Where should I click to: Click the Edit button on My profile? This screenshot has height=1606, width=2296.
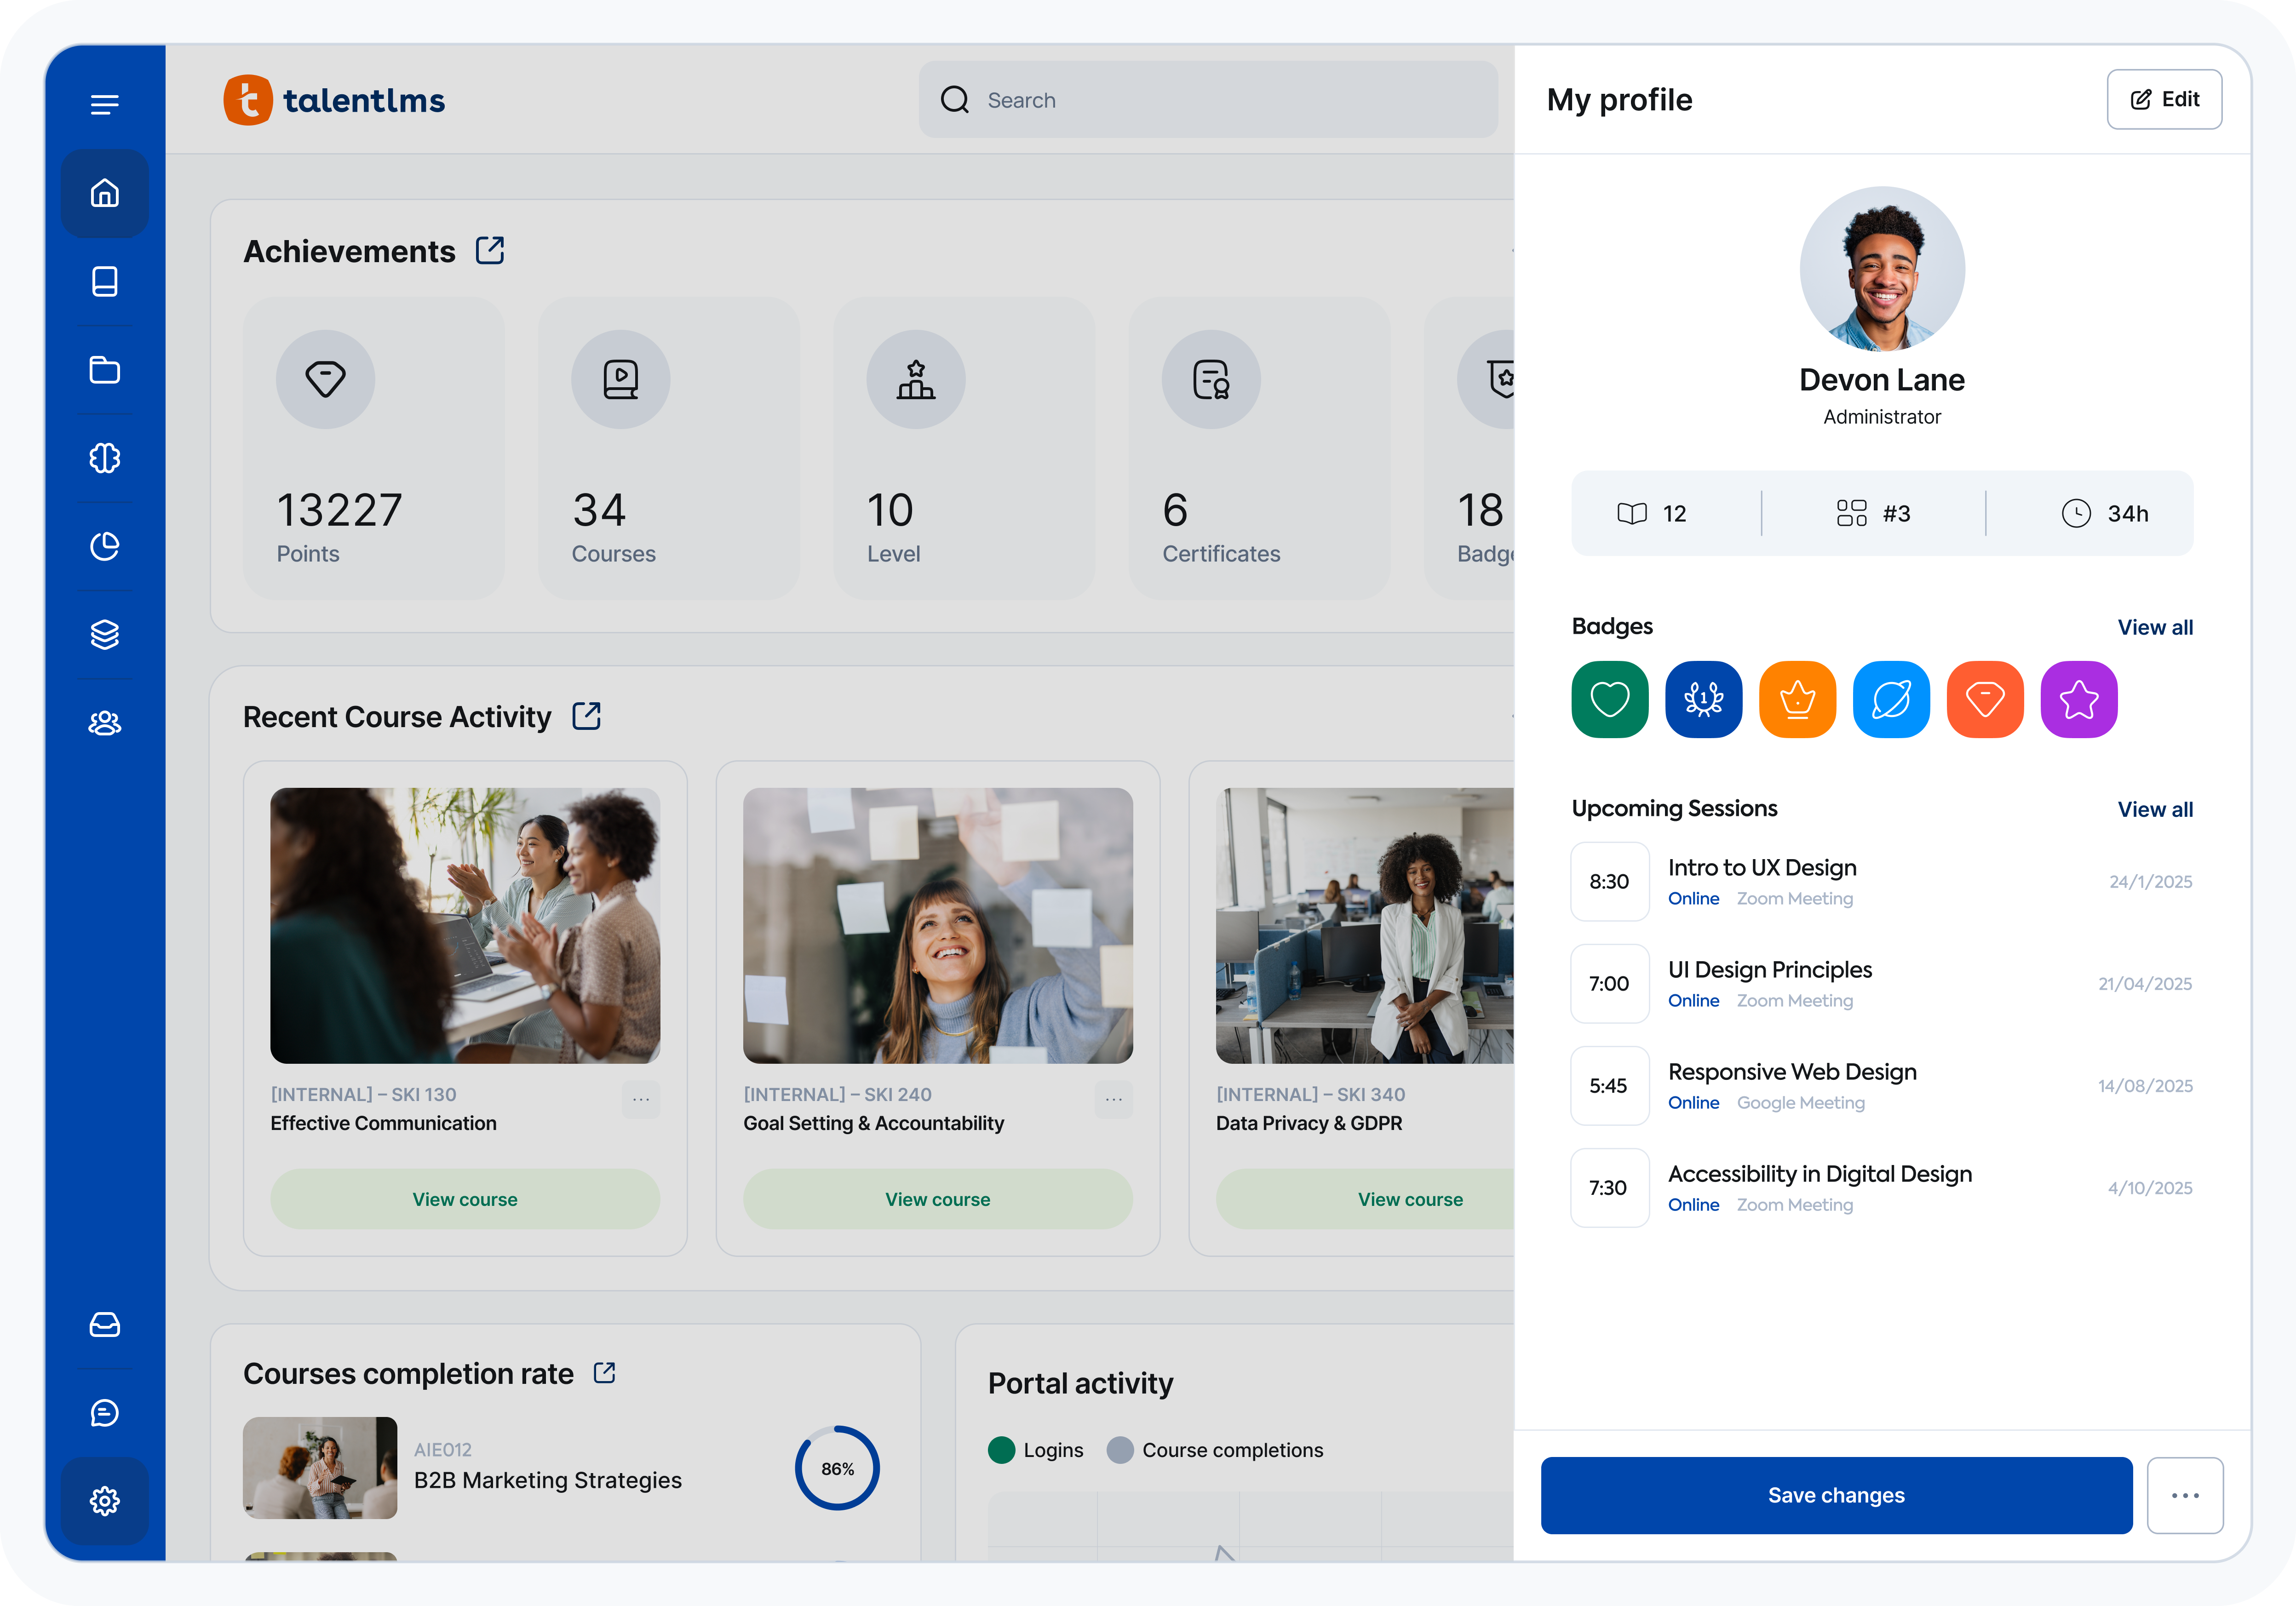pos(2164,99)
